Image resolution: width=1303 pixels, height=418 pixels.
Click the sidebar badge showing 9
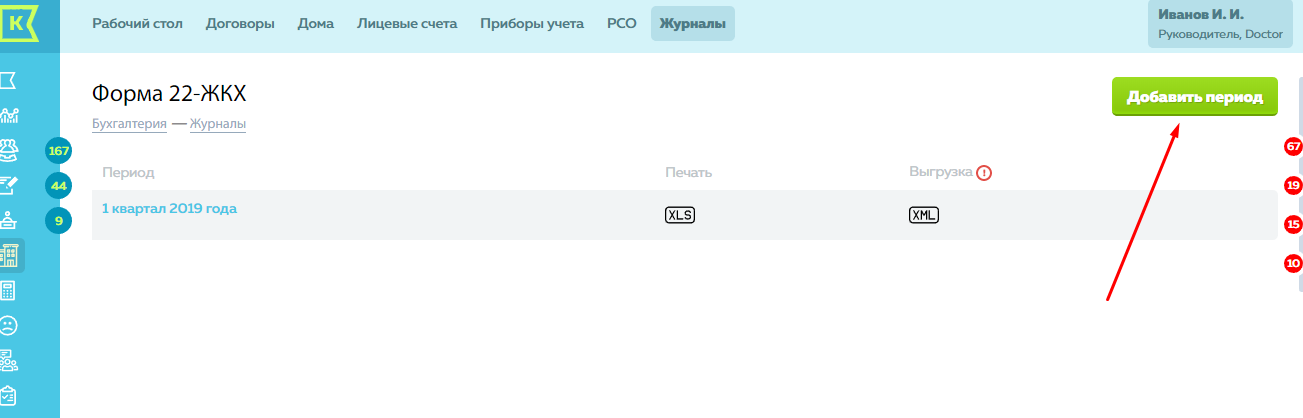click(59, 220)
